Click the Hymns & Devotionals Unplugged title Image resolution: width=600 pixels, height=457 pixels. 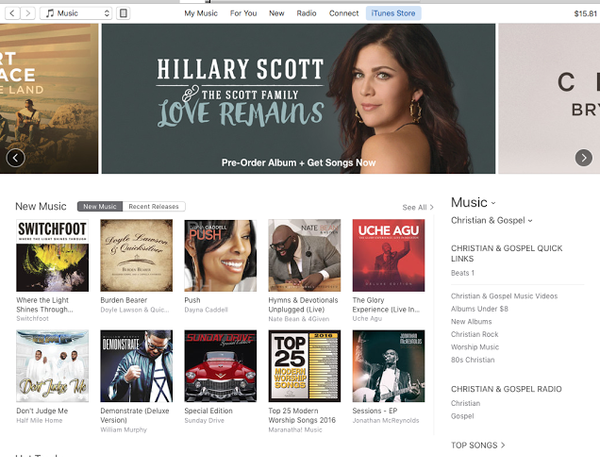tap(303, 305)
